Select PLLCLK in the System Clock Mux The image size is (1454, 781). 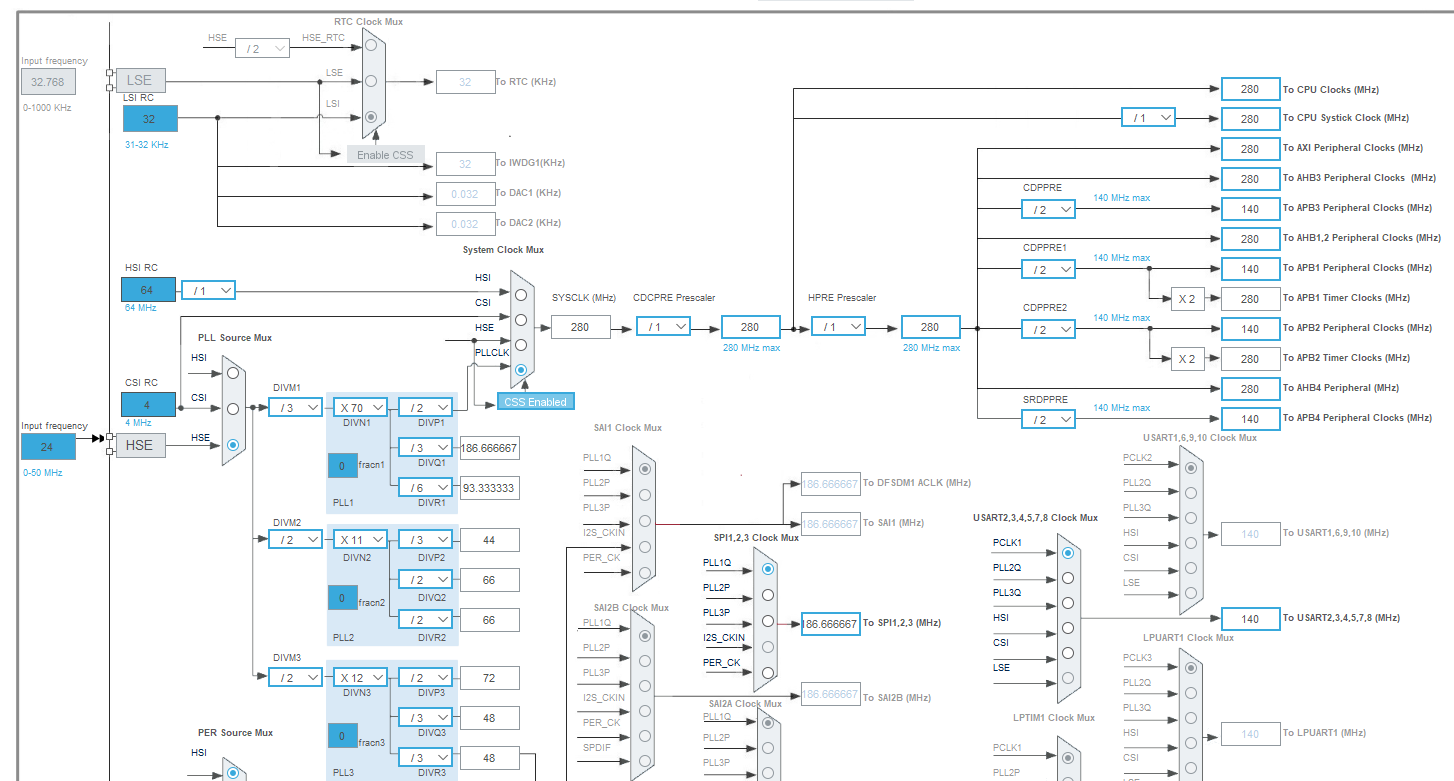pyautogui.click(x=521, y=370)
